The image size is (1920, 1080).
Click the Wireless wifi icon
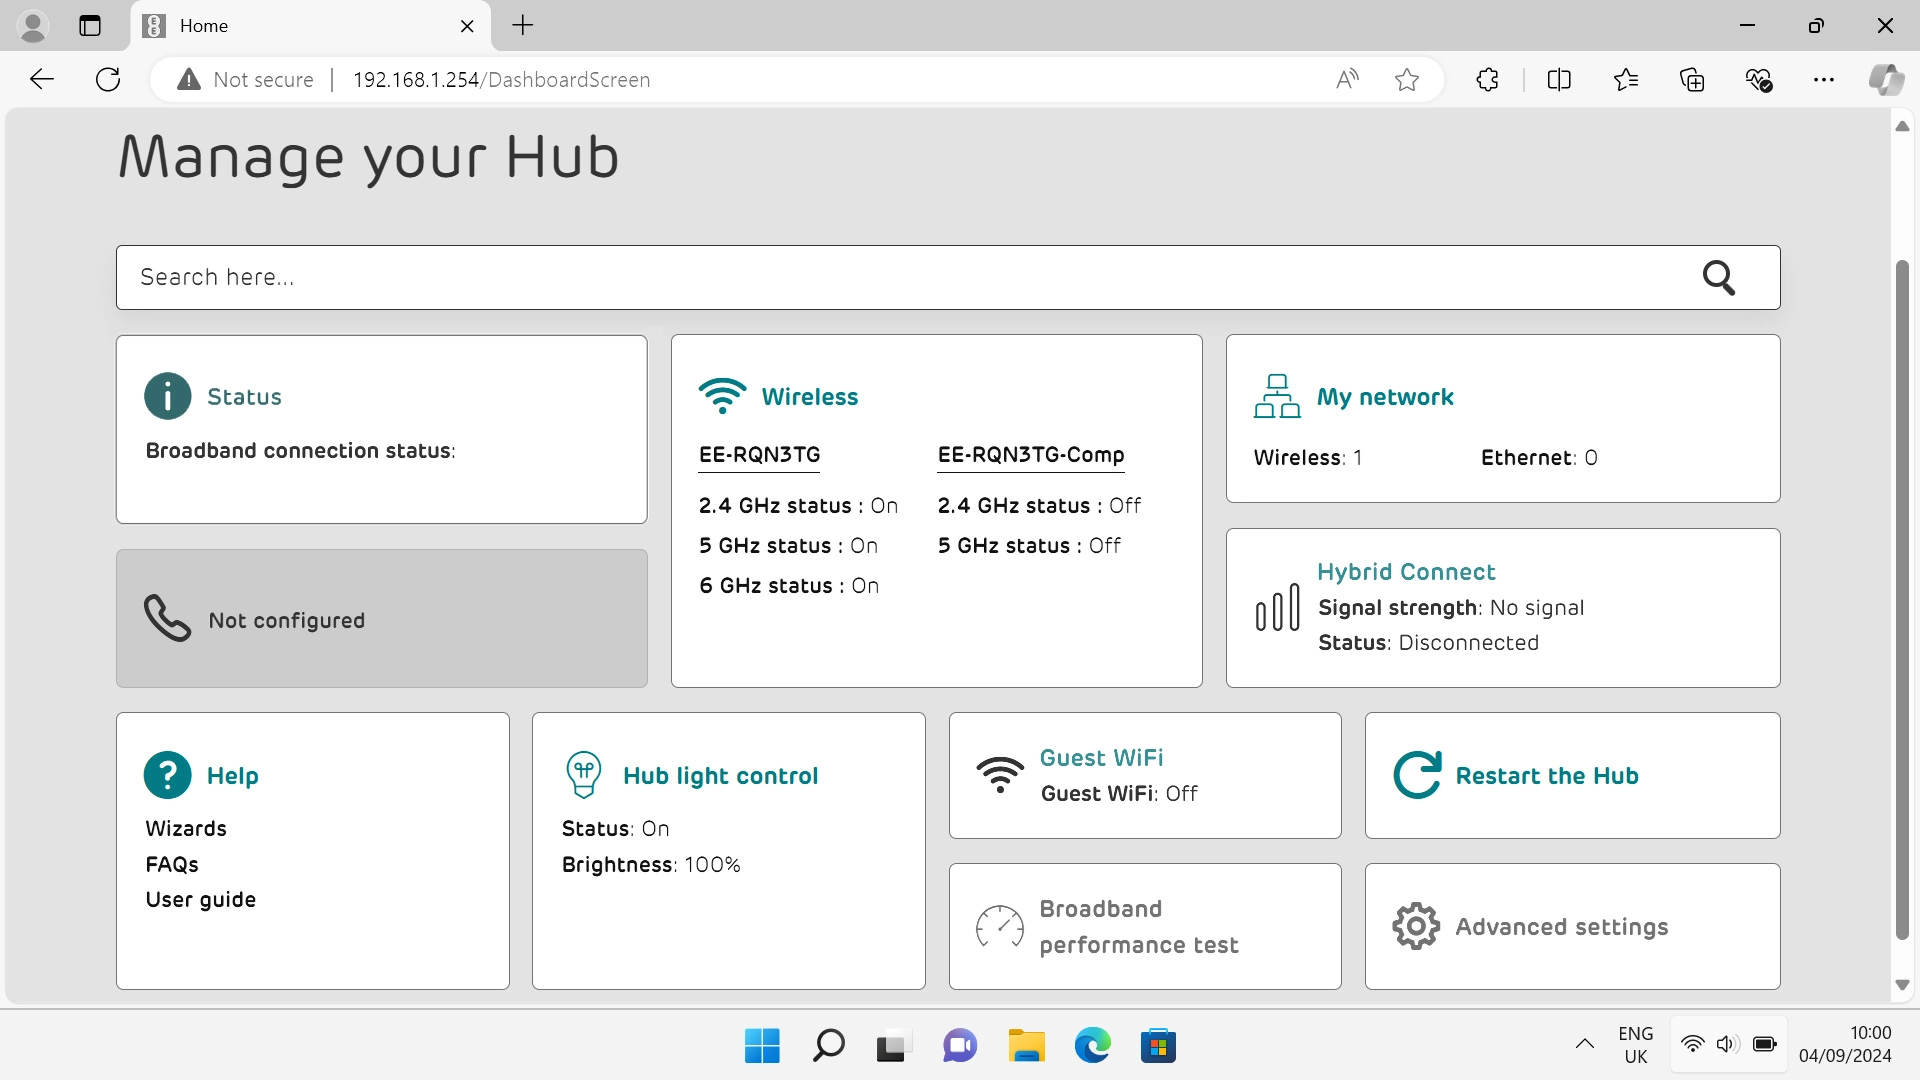[x=722, y=396]
